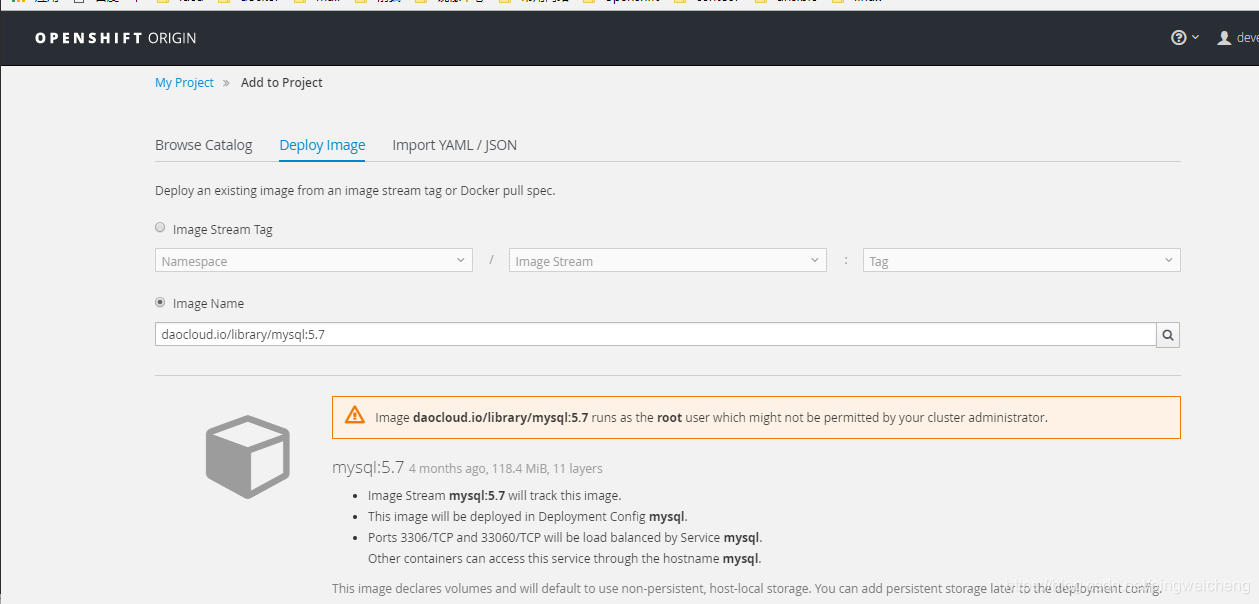Click the root user warning message

pos(711,418)
